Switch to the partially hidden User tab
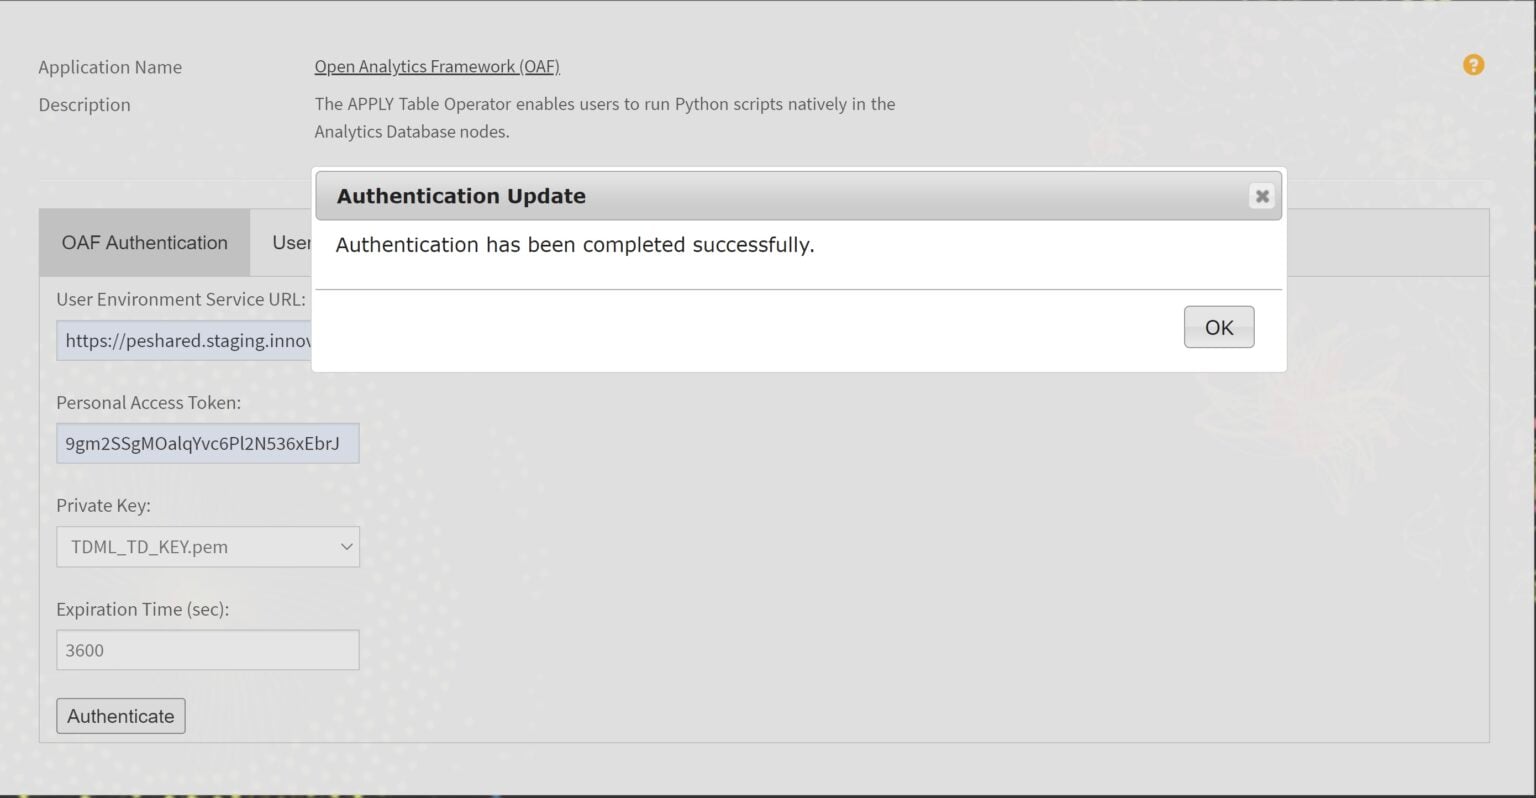This screenshot has width=1536, height=798. (x=291, y=243)
